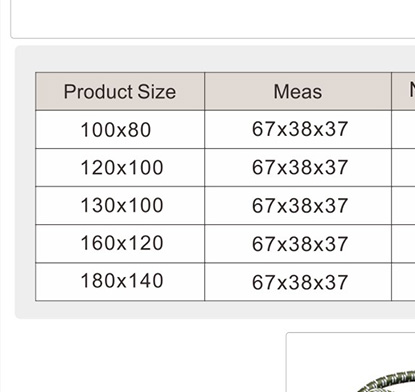Click the 67x38x37 value in the 100x80 row
The width and height of the screenshot is (415, 392).
click(300, 129)
